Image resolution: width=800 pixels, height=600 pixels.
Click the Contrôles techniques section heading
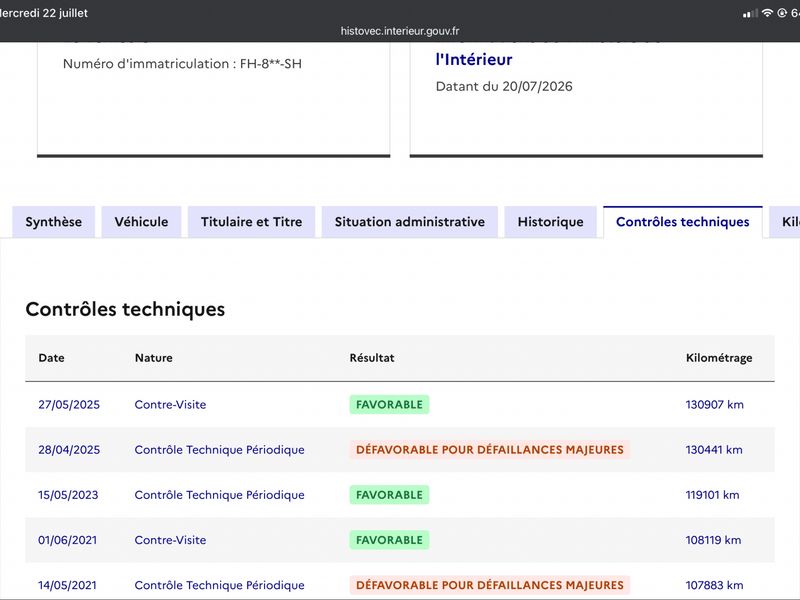(x=125, y=309)
